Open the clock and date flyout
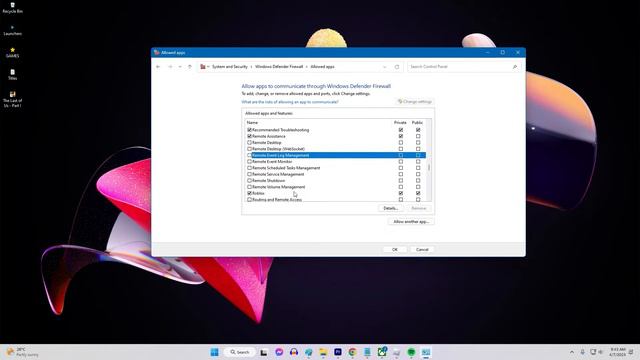Image resolution: width=640 pixels, height=360 pixels. (x=618, y=352)
